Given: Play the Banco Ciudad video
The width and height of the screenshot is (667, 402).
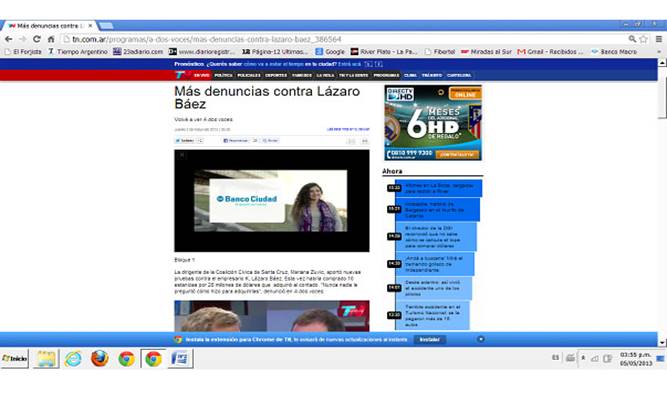Looking at the screenshot, I should (271, 200).
